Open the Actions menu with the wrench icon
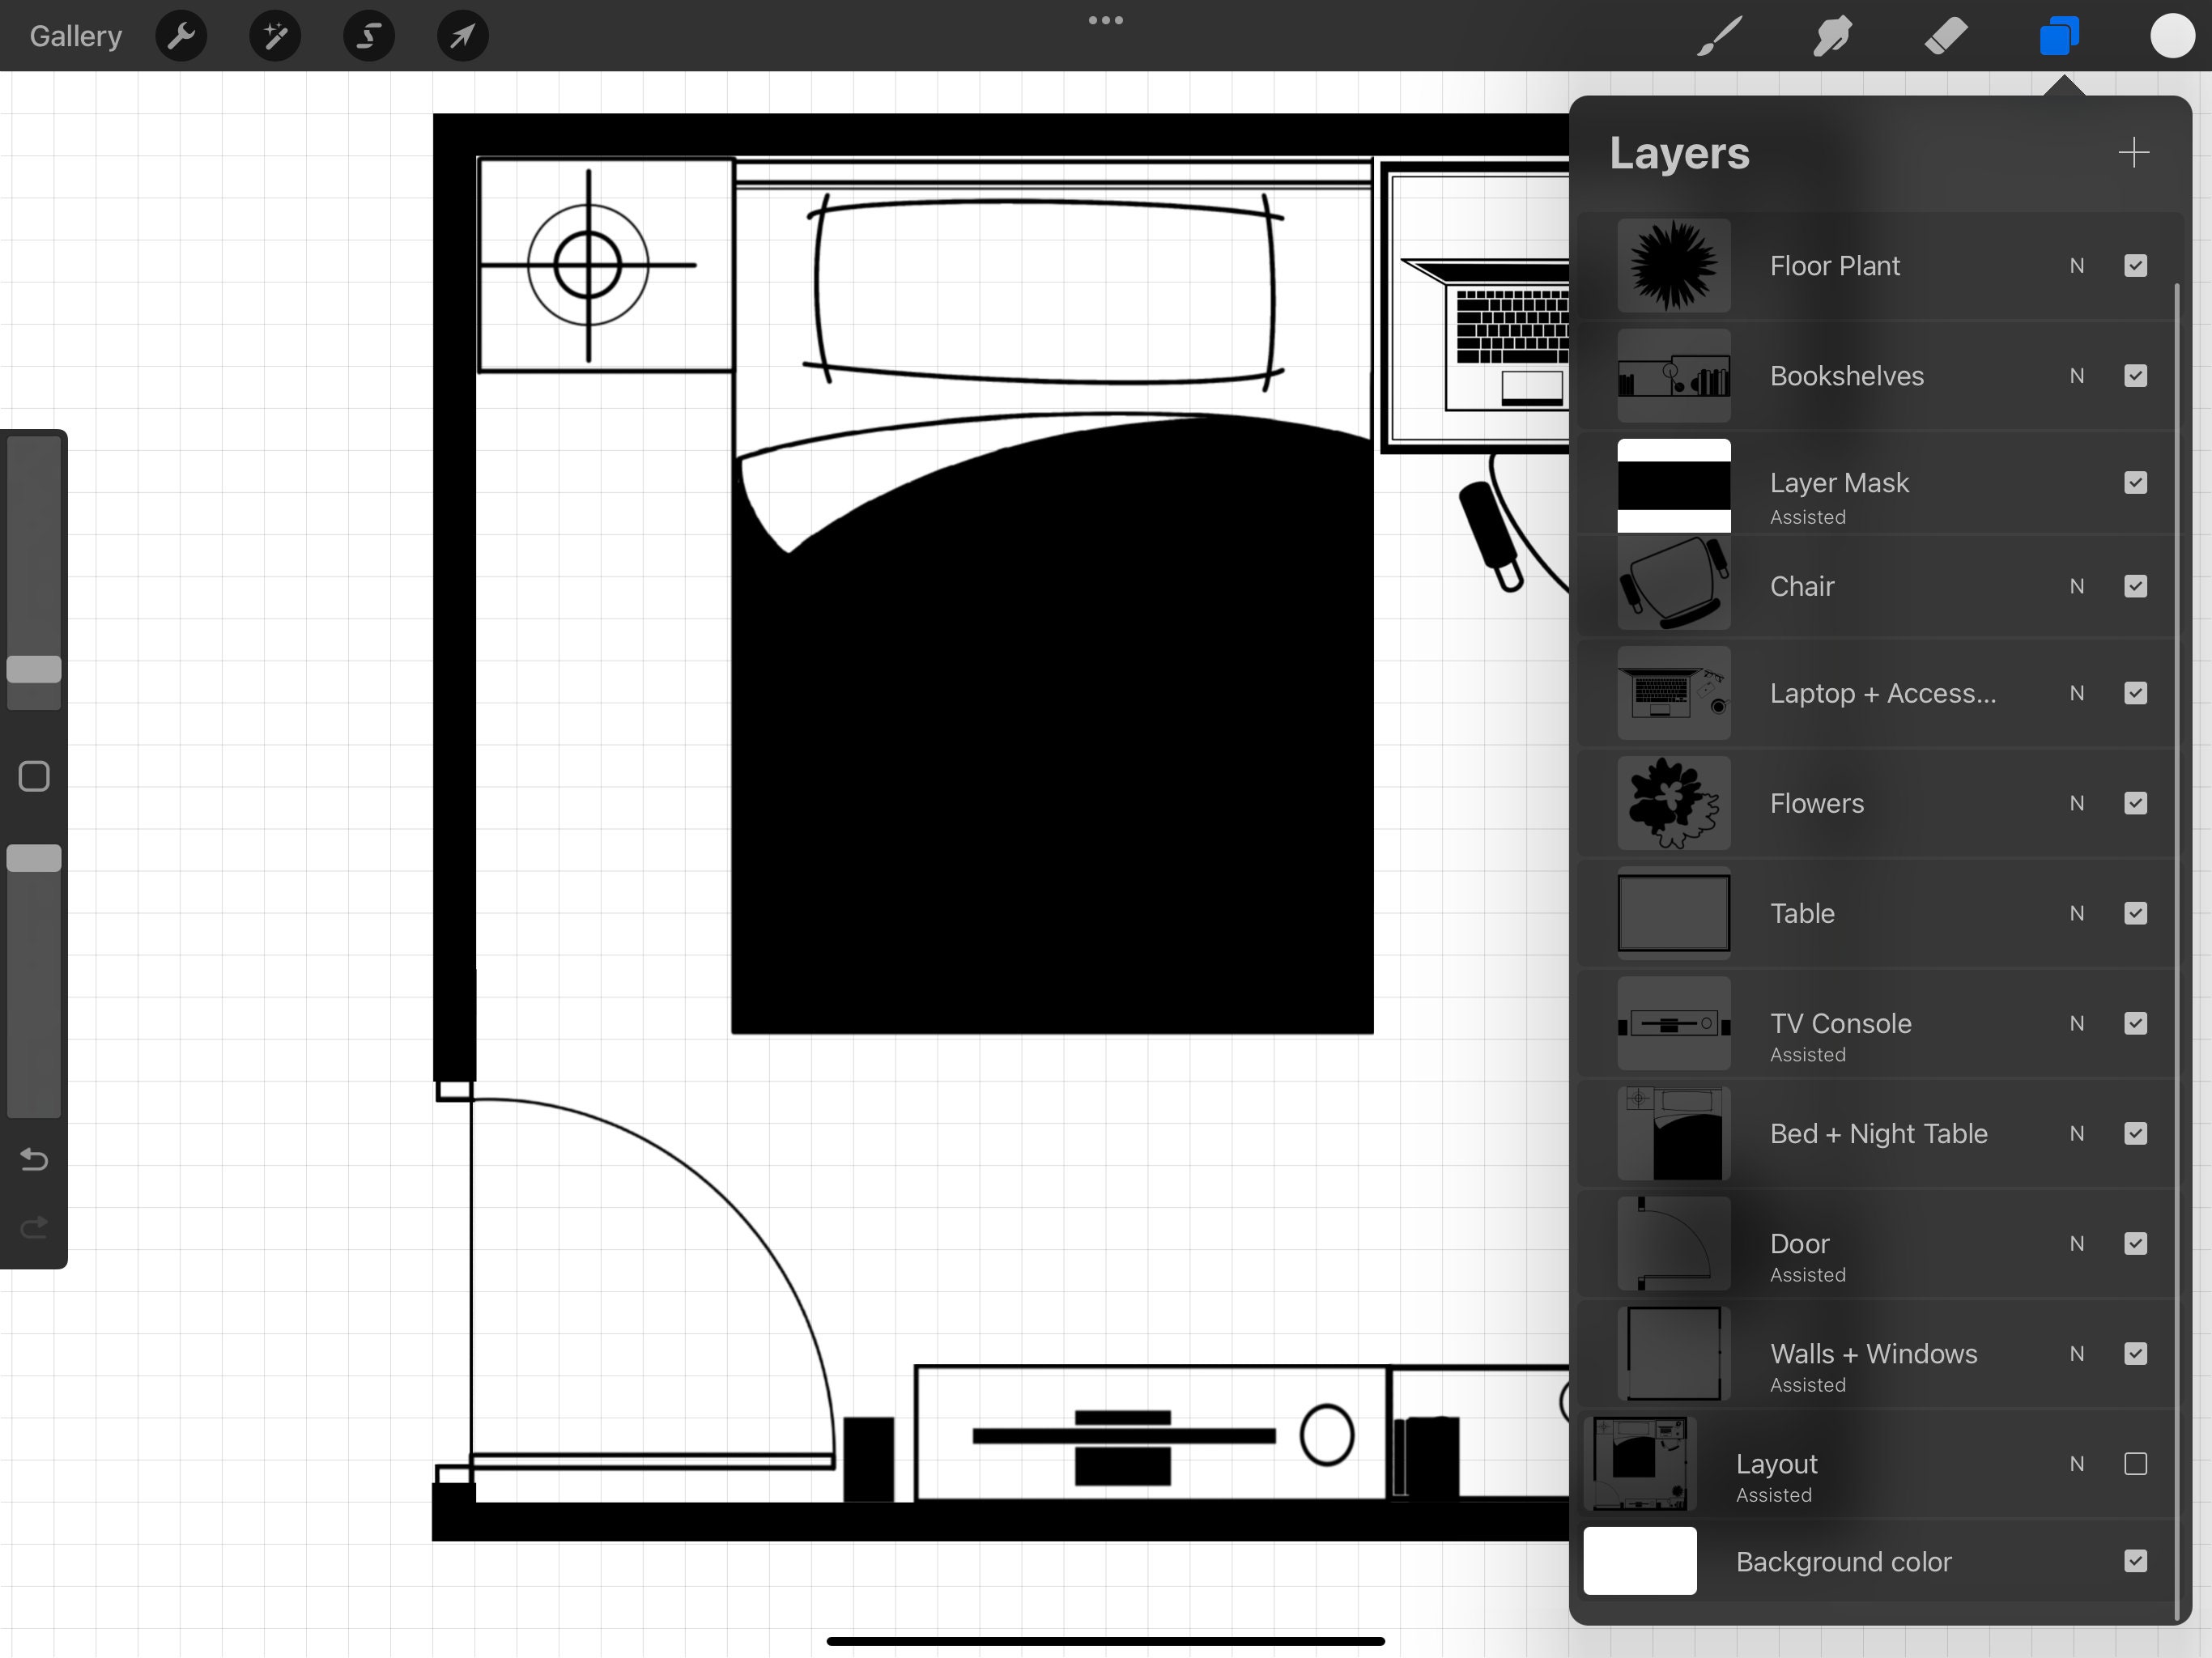The image size is (2212, 1658). point(181,35)
